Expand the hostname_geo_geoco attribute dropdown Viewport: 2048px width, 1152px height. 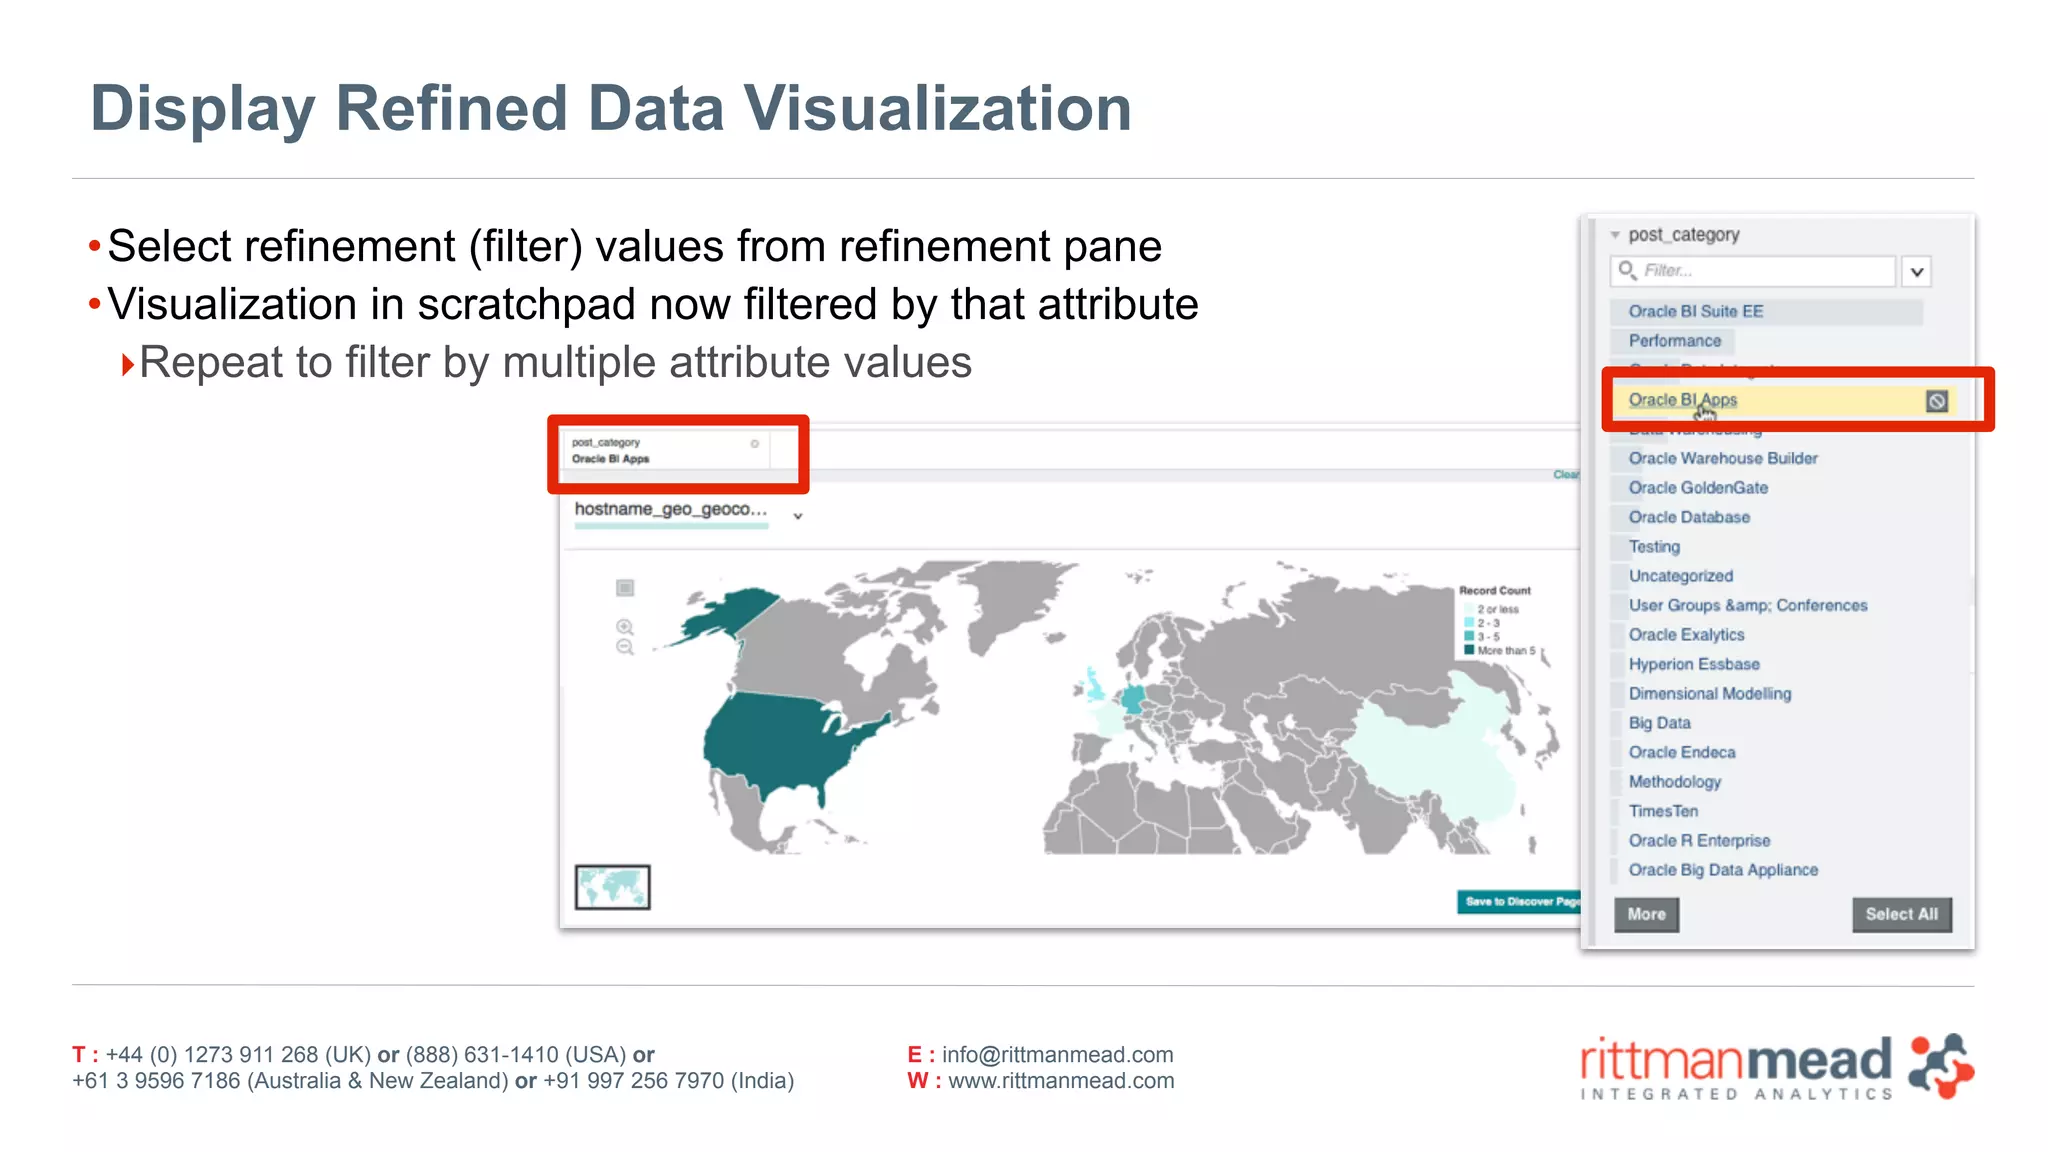point(798,516)
